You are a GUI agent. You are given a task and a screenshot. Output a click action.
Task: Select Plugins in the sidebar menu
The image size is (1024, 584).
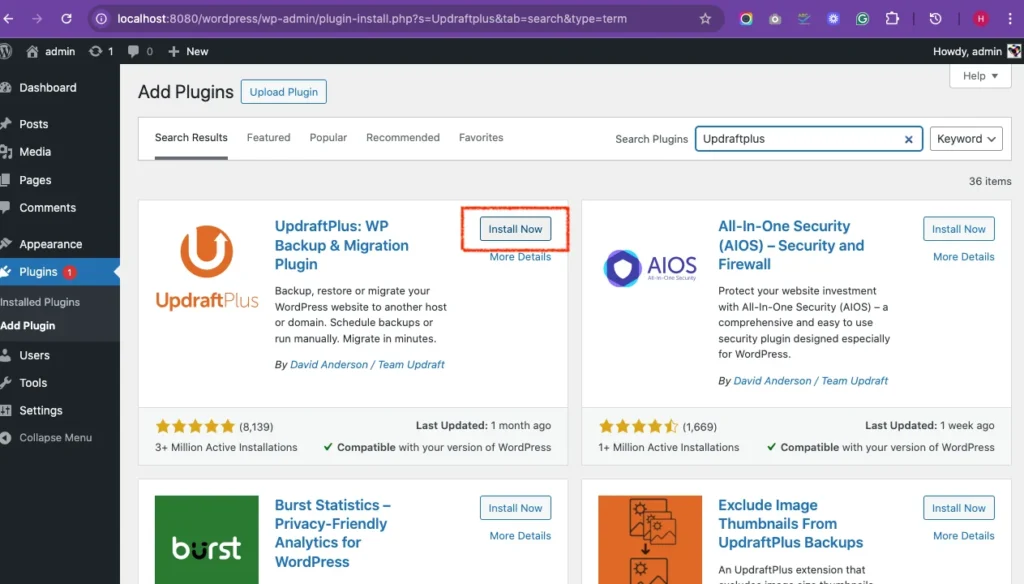(37, 271)
